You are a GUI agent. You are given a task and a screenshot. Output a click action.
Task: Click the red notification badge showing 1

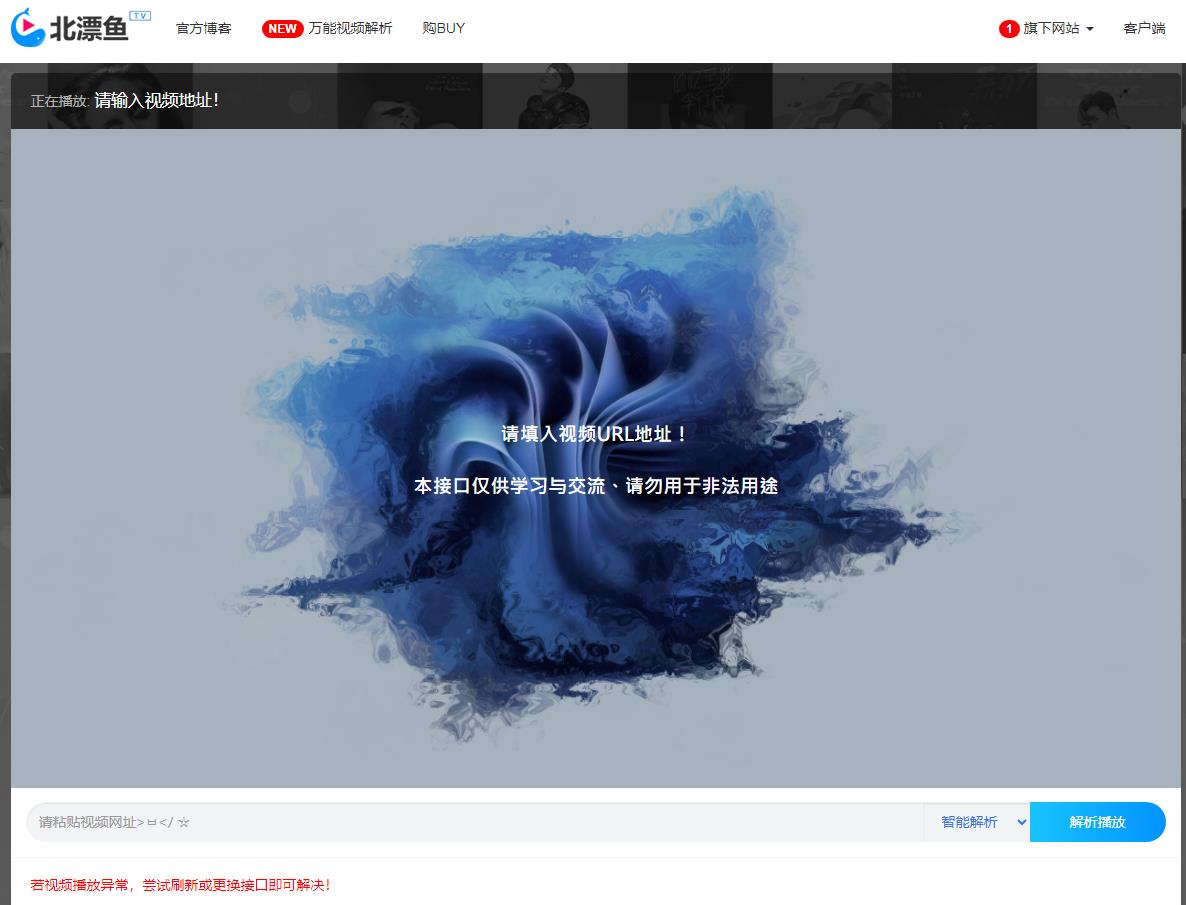point(1008,29)
